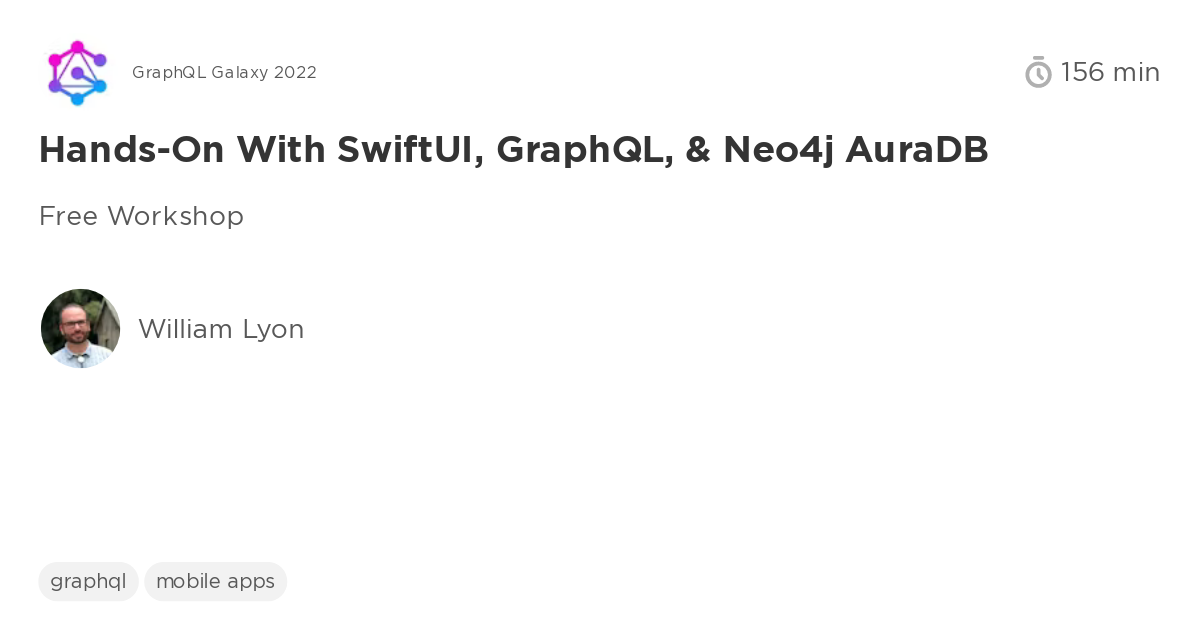Click the stopwatch button at top right
Screen dimensions: 1200x628
coord(1038,72)
